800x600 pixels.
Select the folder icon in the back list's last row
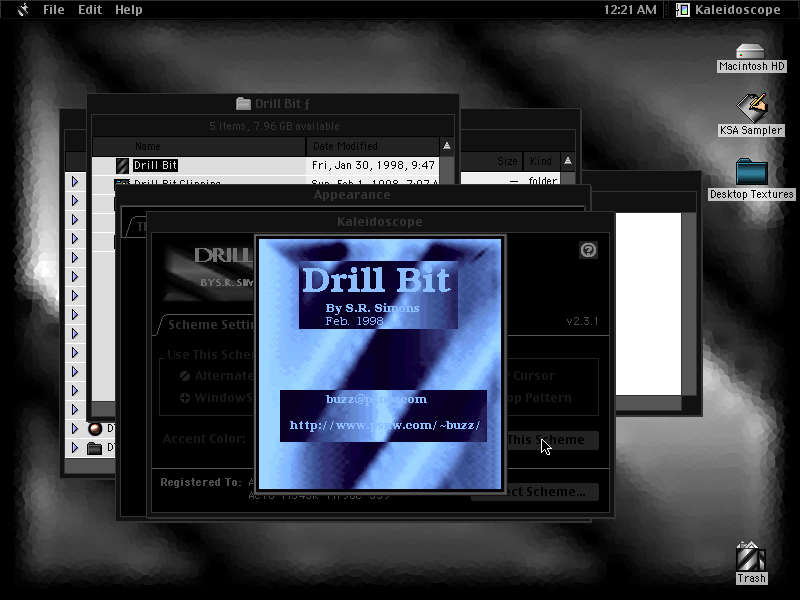point(94,448)
